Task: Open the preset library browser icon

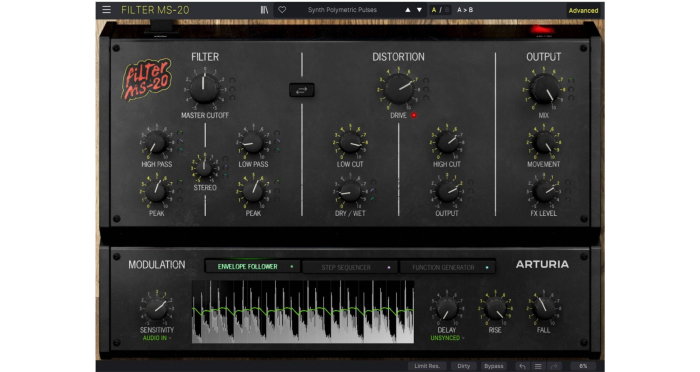Action: [264, 10]
